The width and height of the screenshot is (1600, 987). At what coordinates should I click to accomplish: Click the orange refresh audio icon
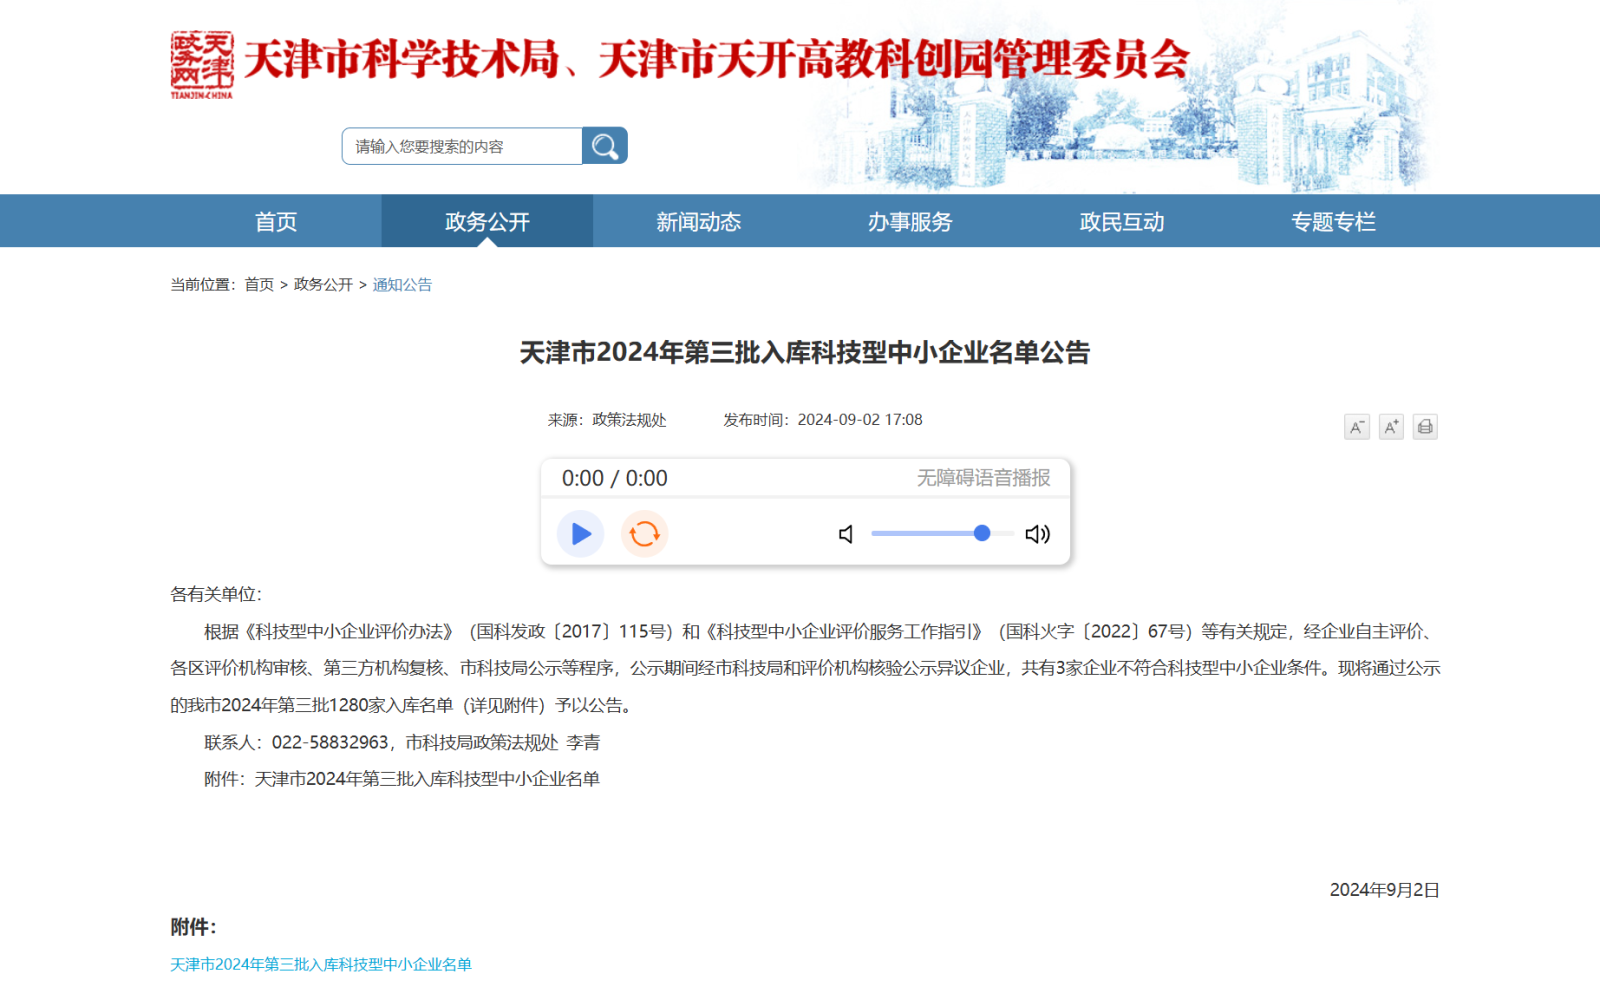click(644, 534)
